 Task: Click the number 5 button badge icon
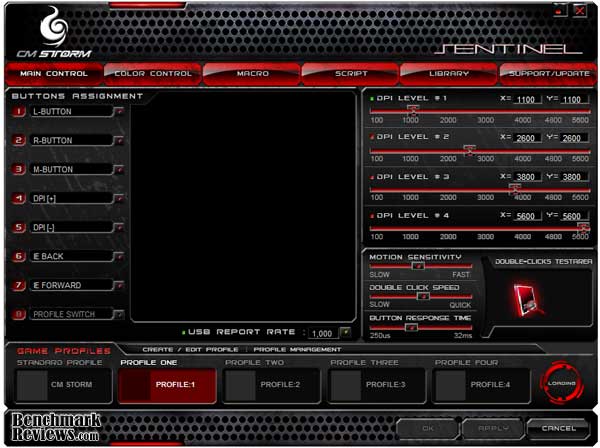pyautogui.click(x=18, y=227)
